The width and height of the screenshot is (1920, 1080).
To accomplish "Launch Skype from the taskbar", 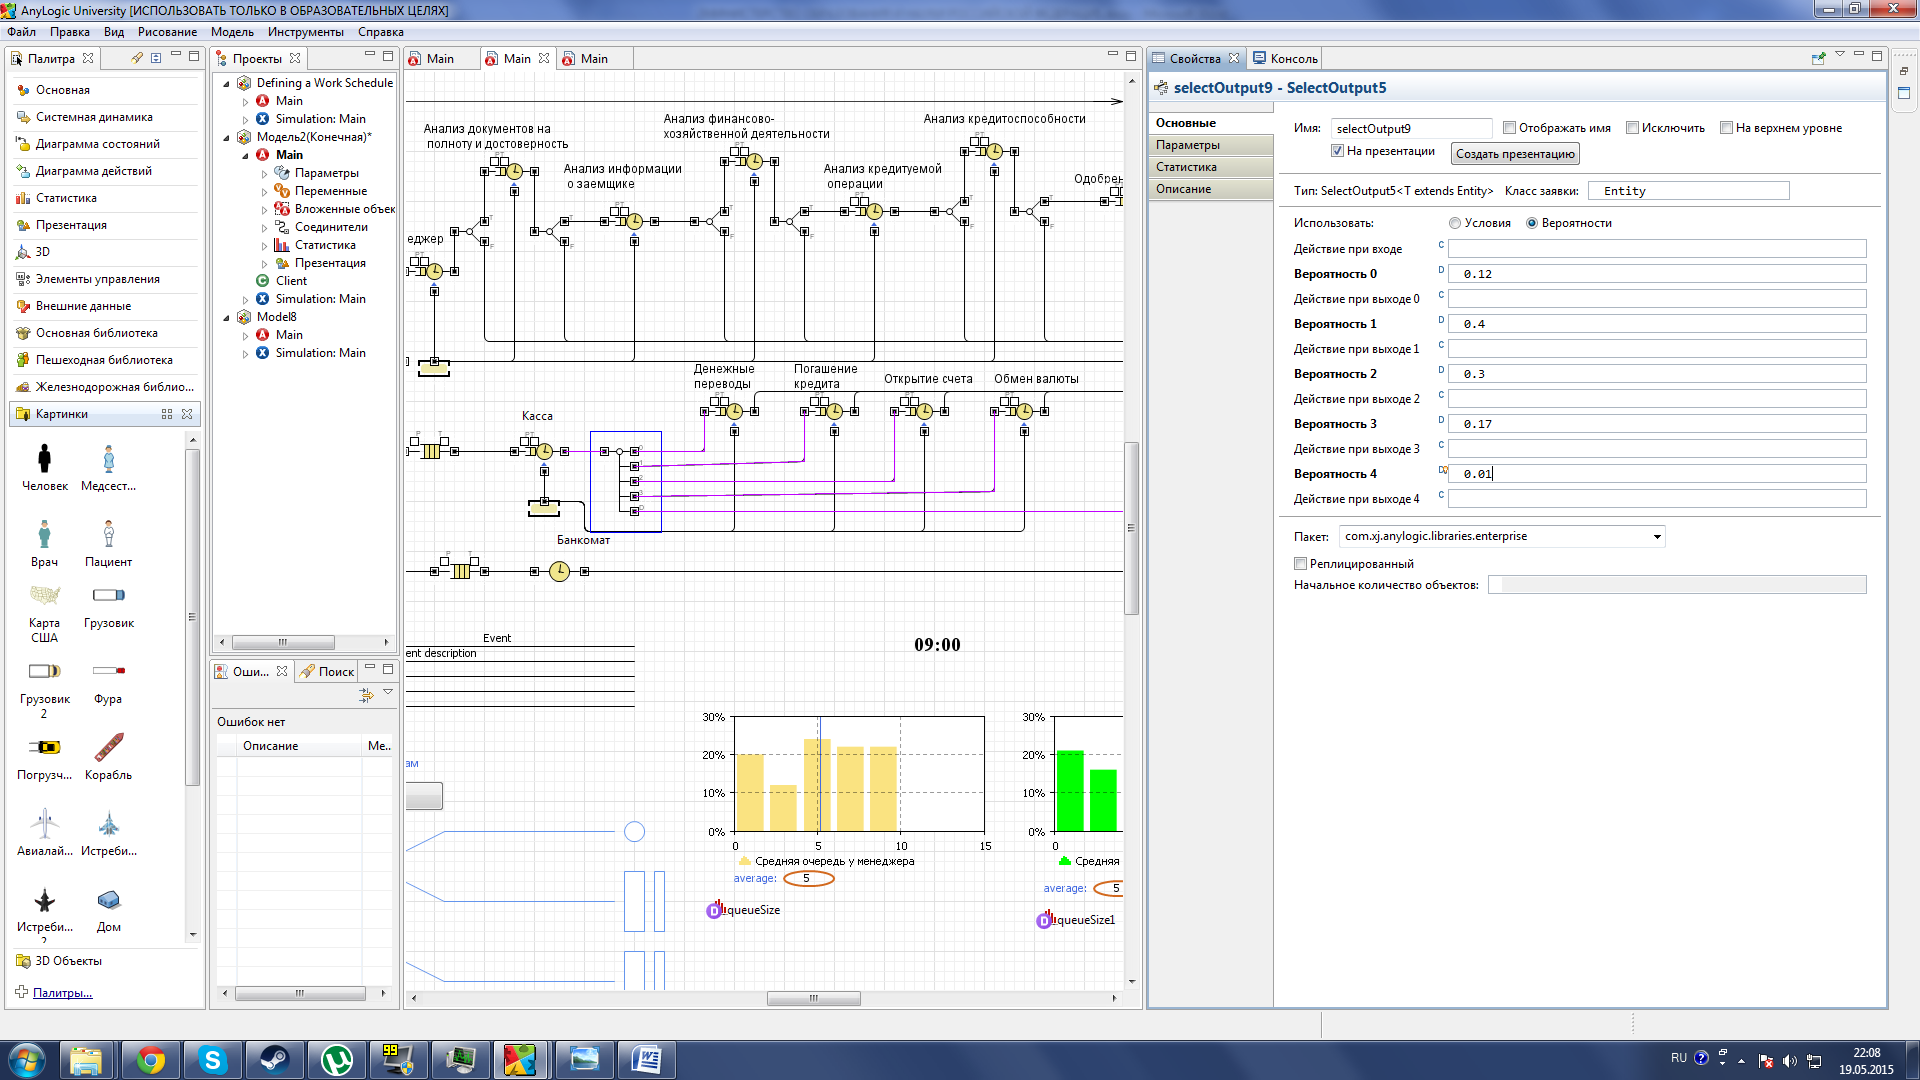I will (x=213, y=1060).
